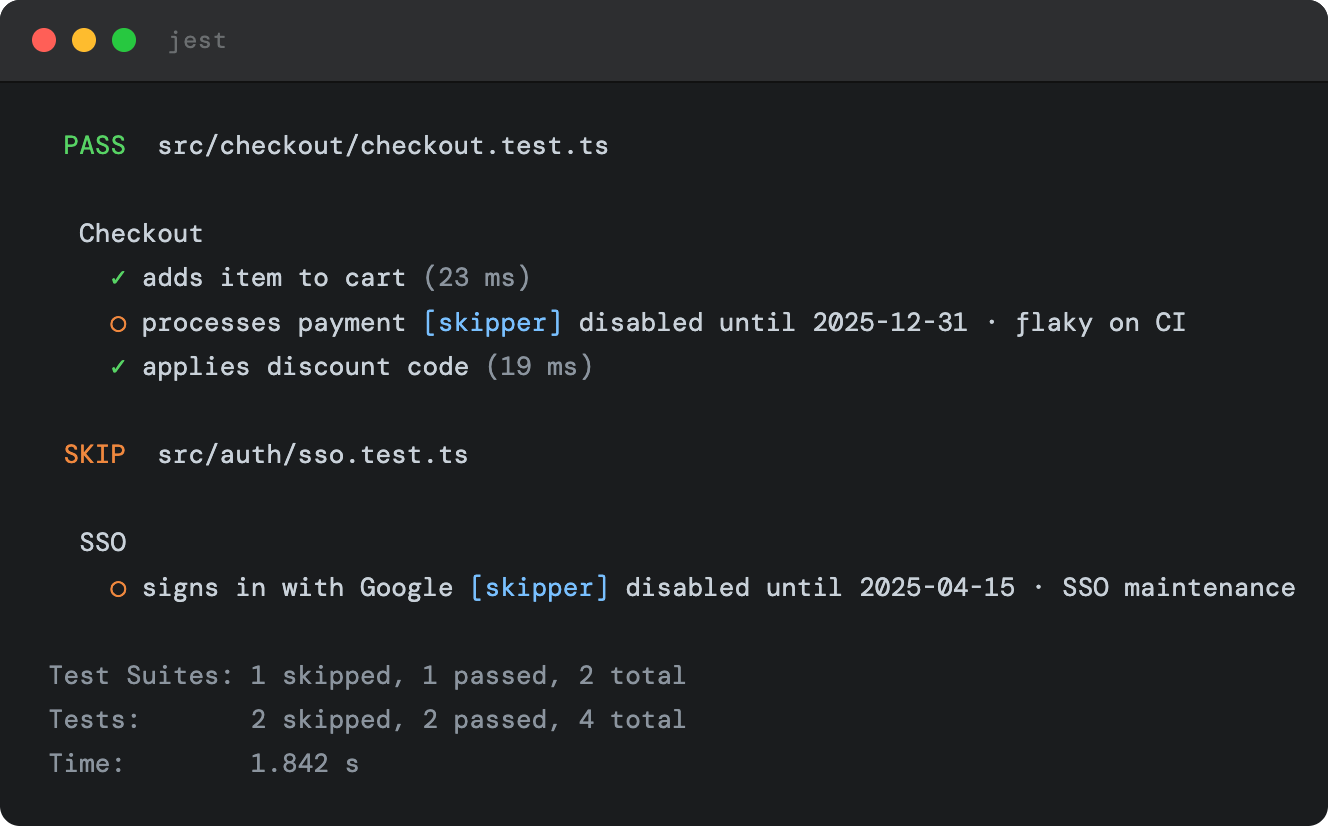Select the orange SKIP status badge

[x=94, y=454]
